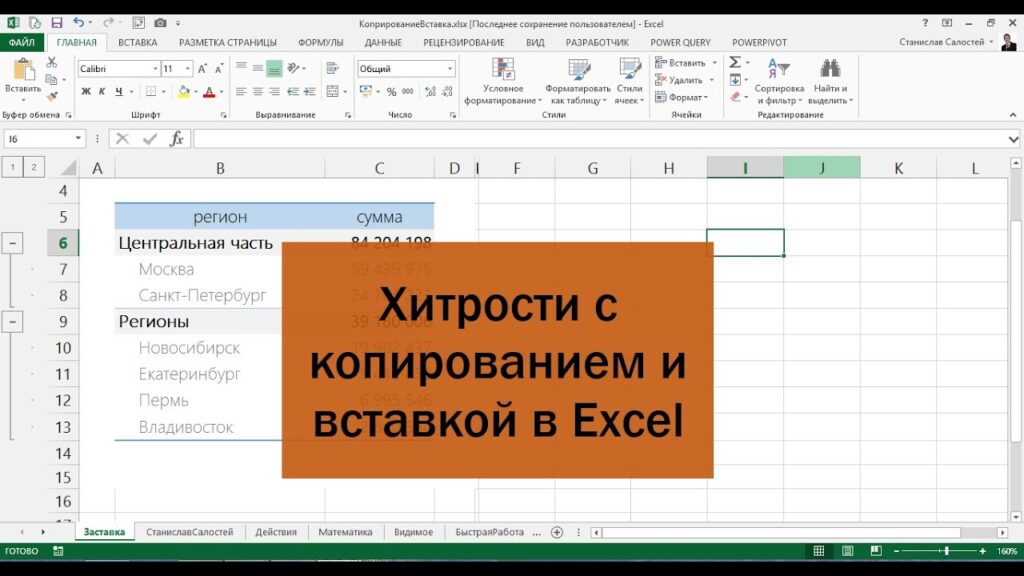Click the Save icon in quick access toolbar

coord(56,22)
